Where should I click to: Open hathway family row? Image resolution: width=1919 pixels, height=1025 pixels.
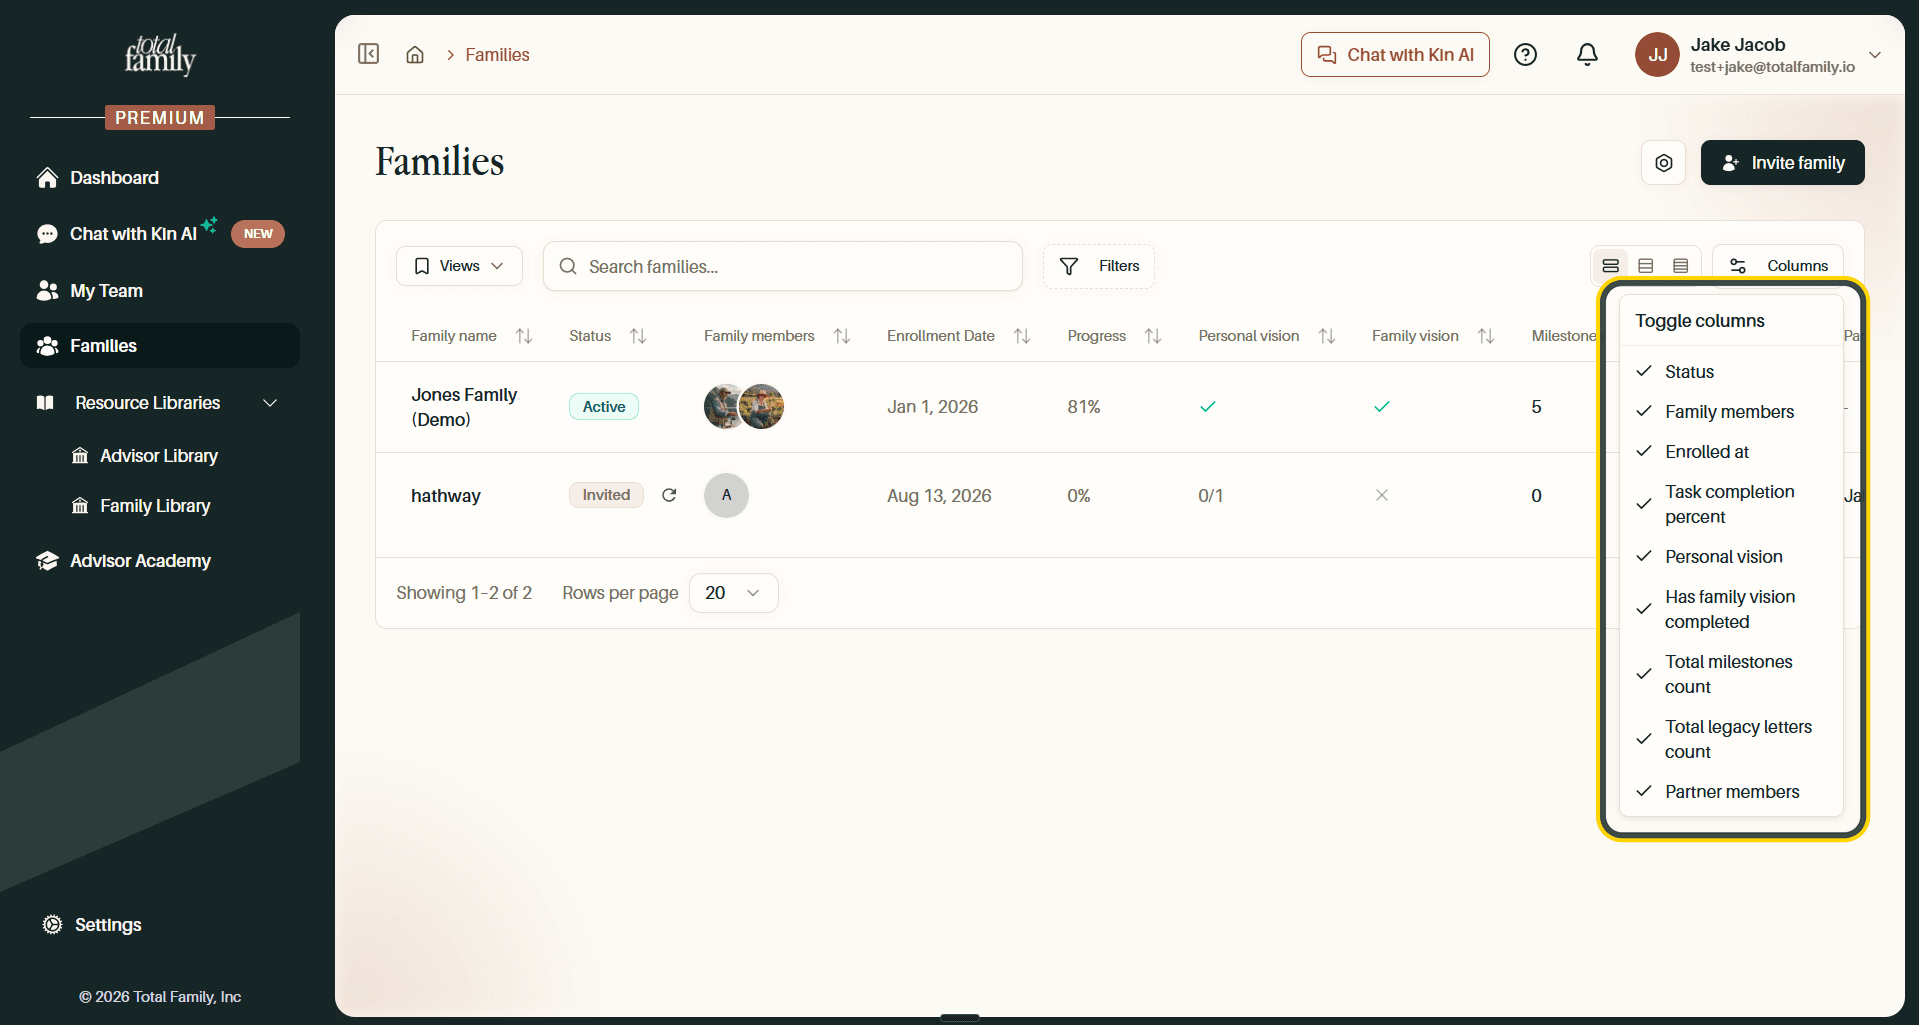(446, 496)
